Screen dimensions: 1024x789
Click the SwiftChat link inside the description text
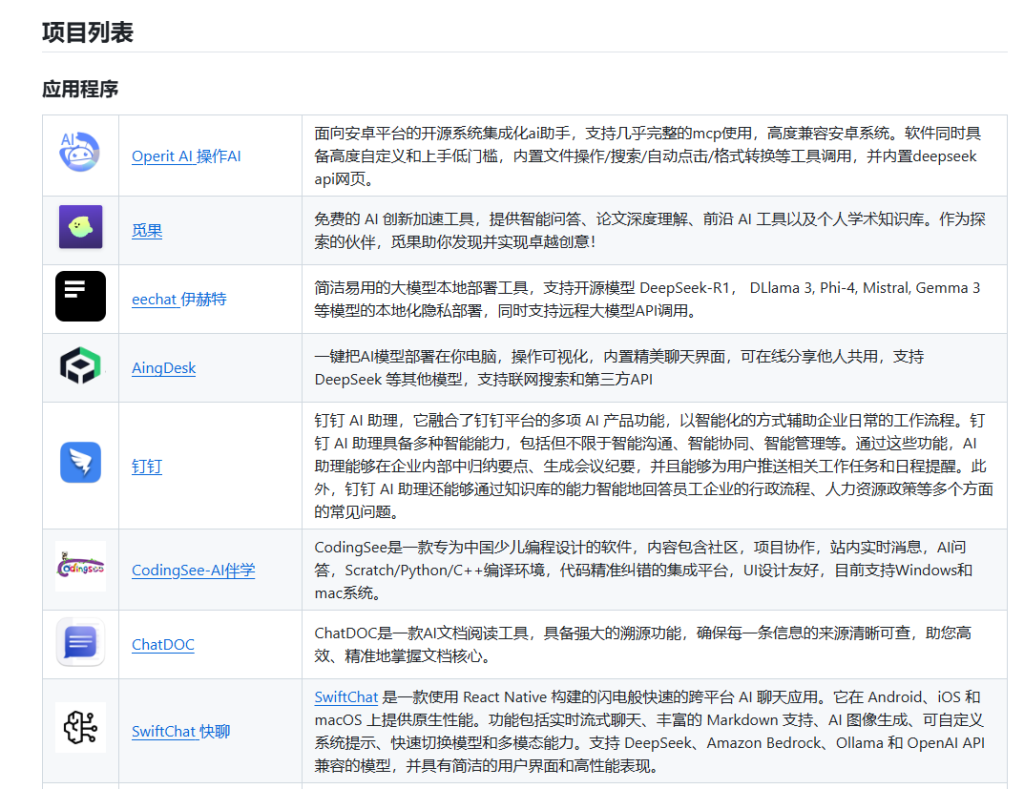pyautogui.click(x=346, y=697)
